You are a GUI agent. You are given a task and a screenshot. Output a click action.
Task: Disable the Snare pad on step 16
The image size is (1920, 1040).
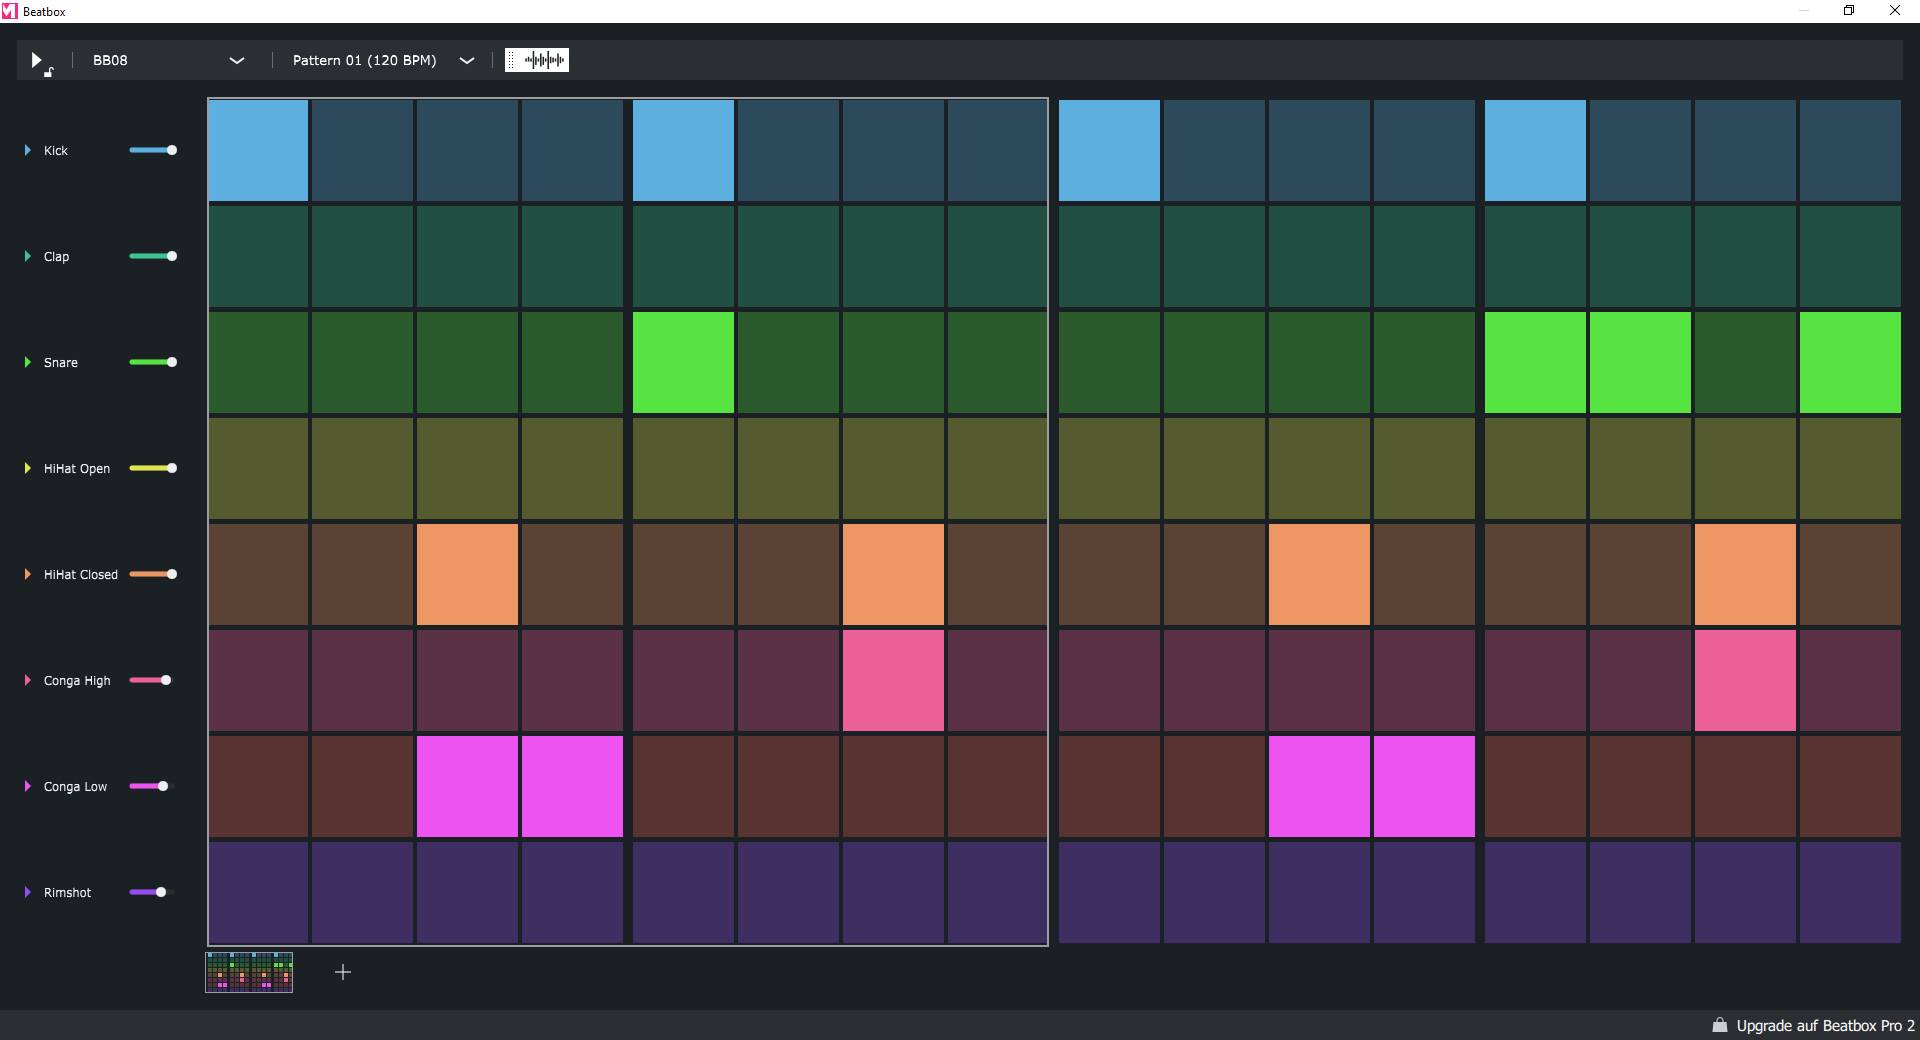1850,362
